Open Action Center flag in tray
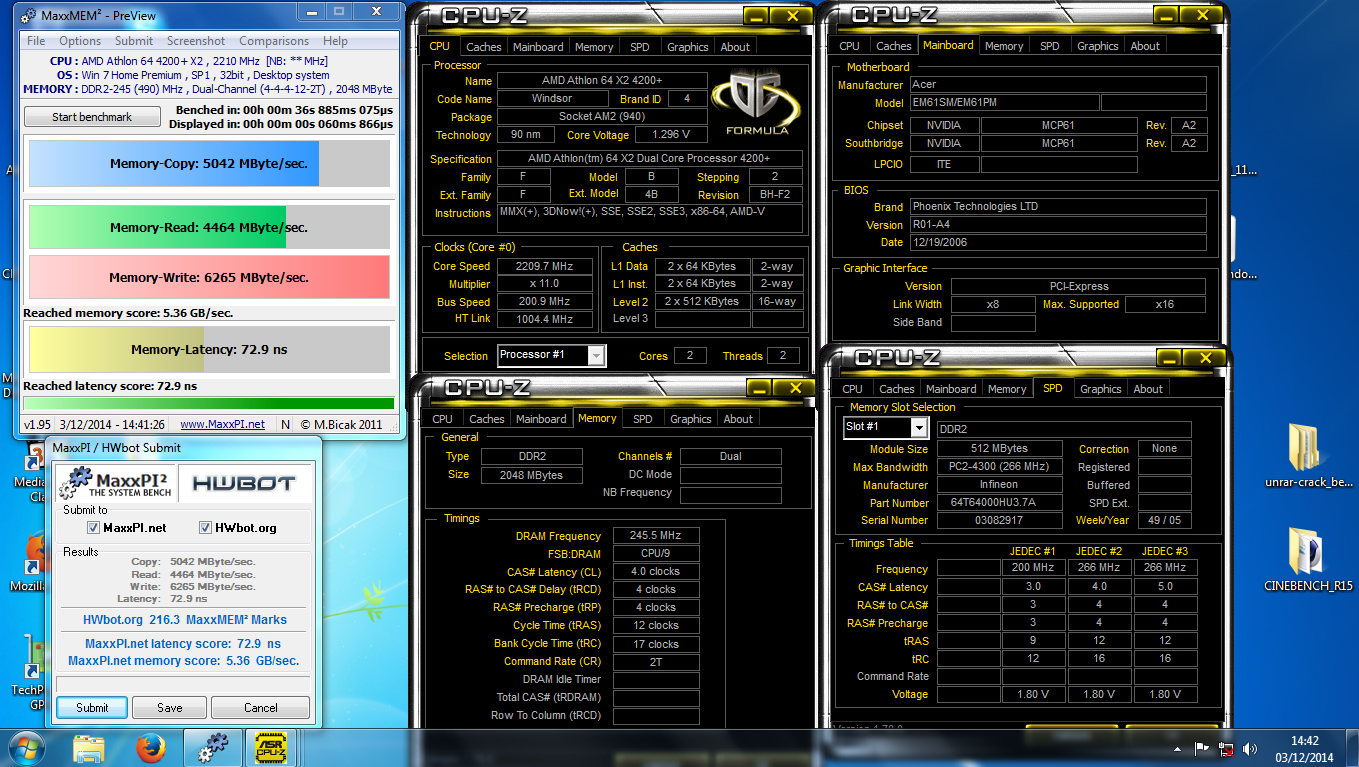This screenshot has width=1359, height=767. pyautogui.click(x=1203, y=749)
